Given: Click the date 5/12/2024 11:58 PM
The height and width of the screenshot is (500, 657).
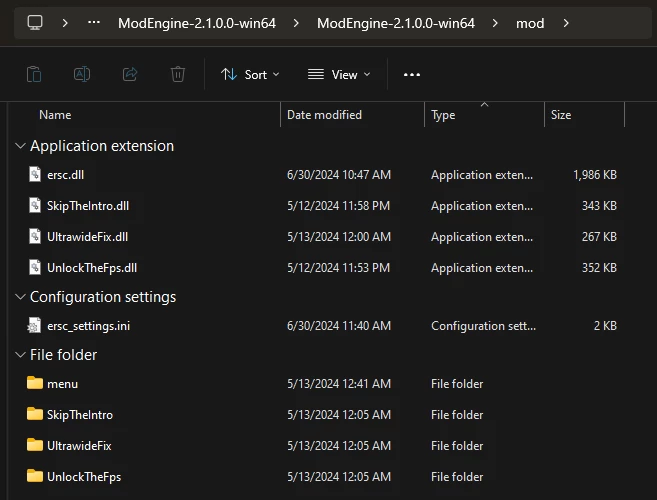Looking at the screenshot, I should tap(338, 206).
